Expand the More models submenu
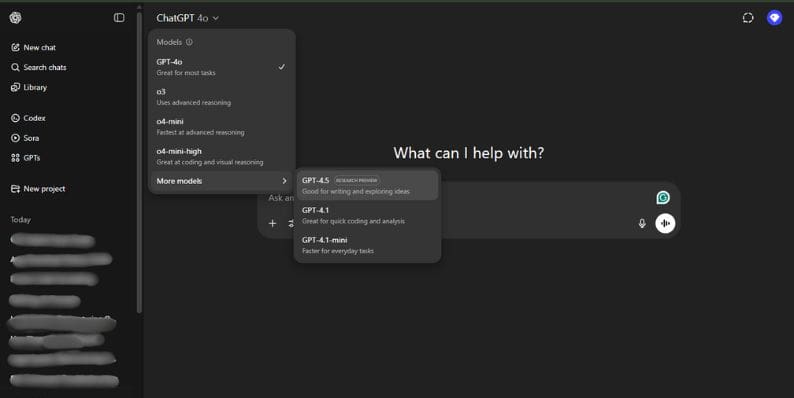This screenshot has width=794, height=398. [221, 181]
